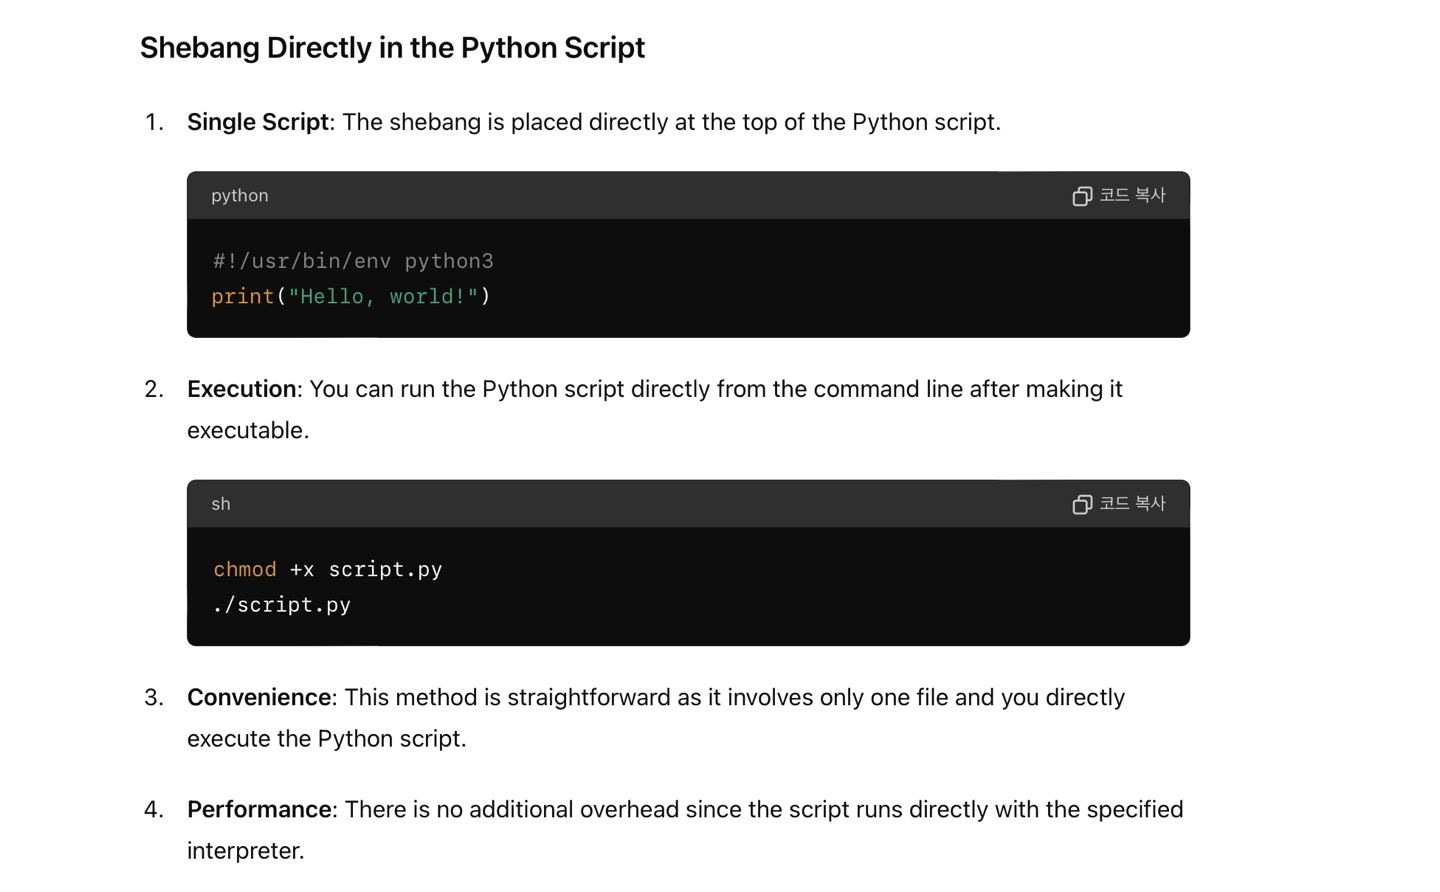Click the copy icon in the sh code block
Viewport: 1440px width, 892px height.
point(1082,504)
